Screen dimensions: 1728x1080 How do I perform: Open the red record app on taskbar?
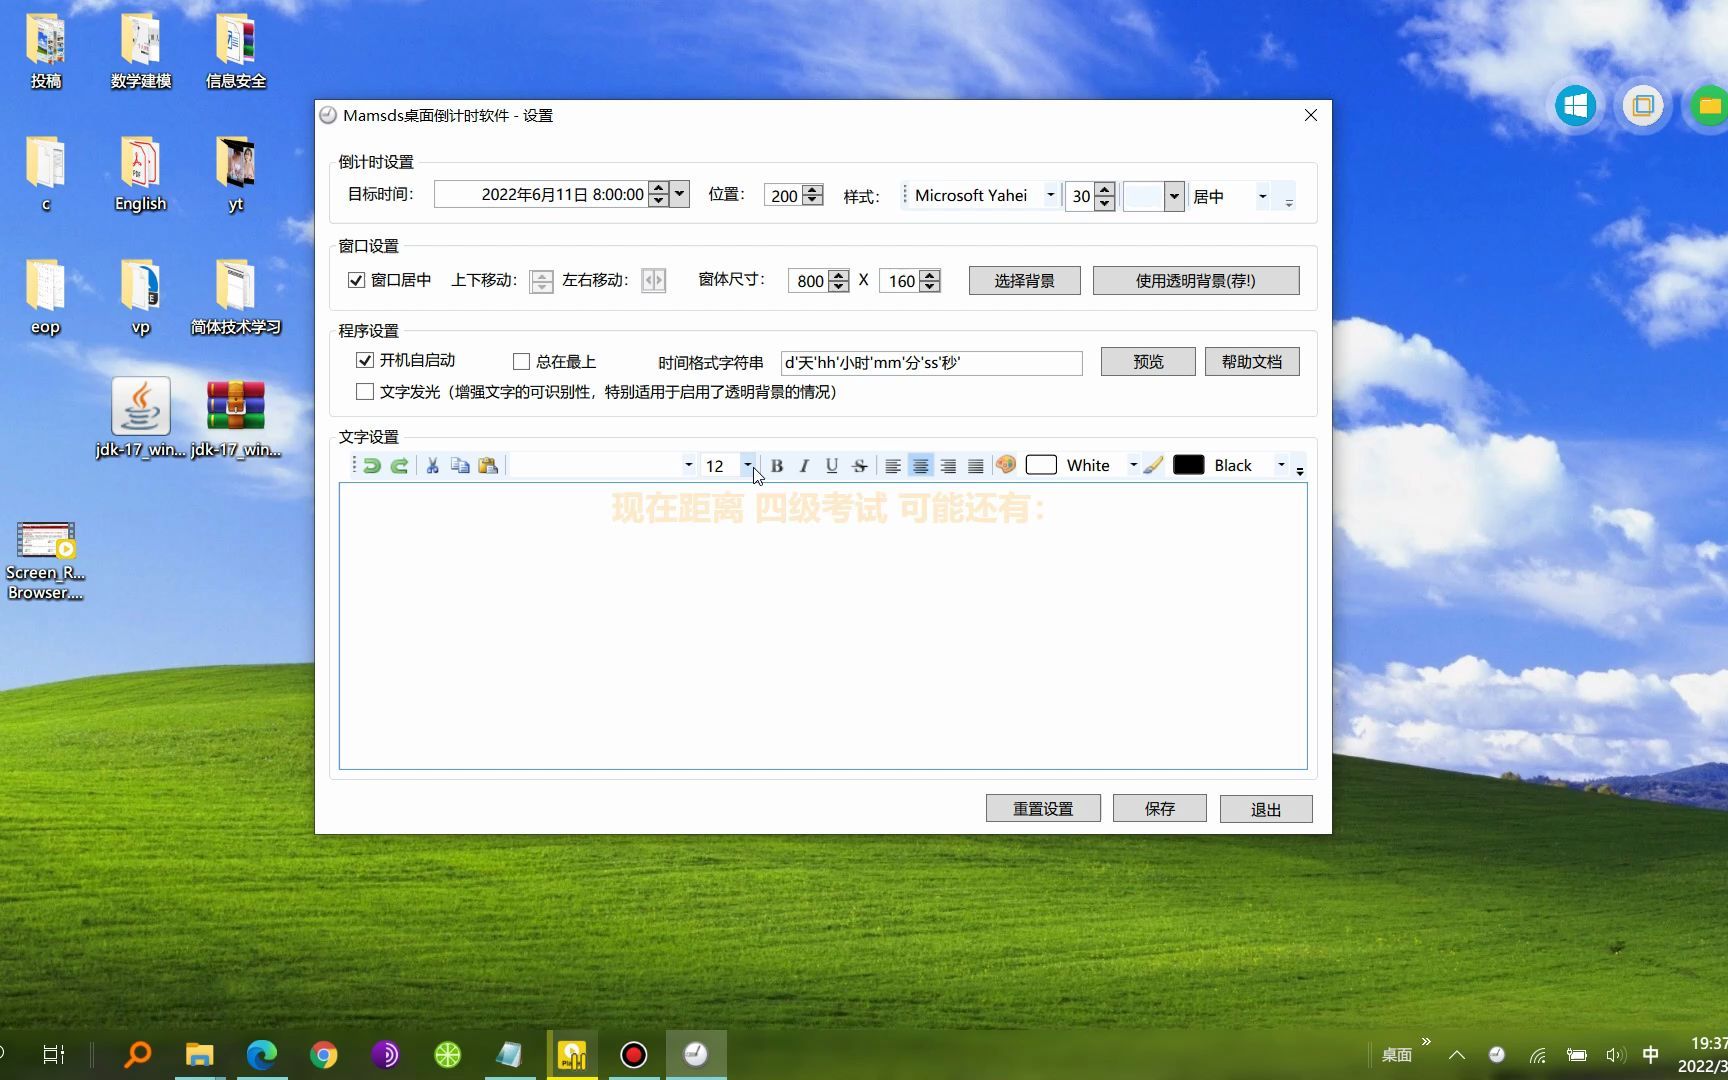click(634, 1054)
